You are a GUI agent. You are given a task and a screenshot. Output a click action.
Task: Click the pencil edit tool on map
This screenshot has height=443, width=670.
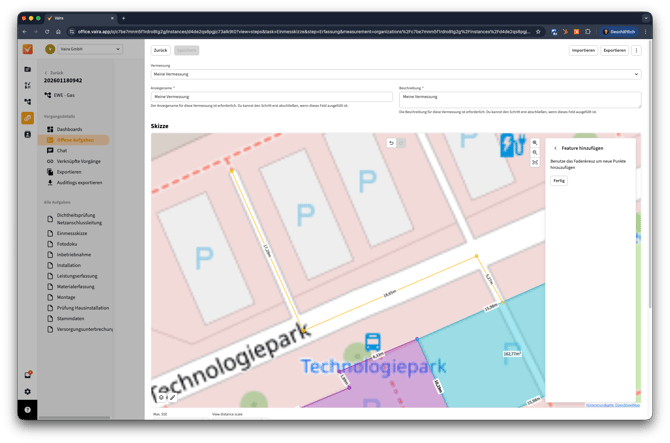pos(172,398)
